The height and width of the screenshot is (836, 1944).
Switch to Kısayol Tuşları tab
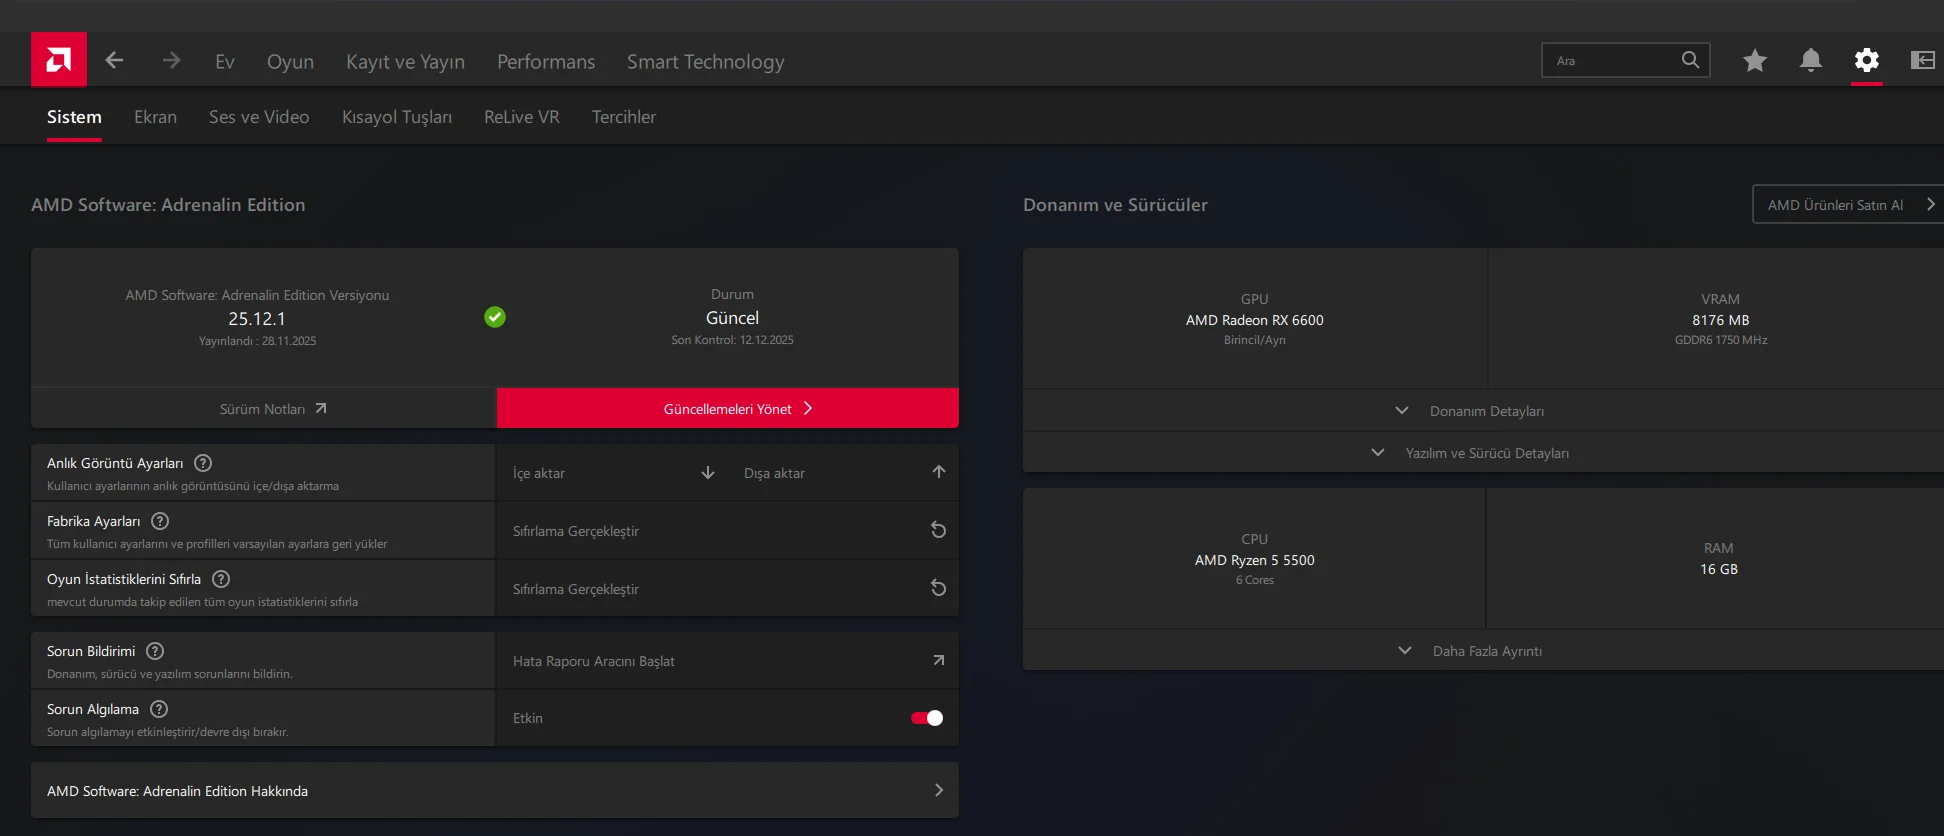click(x=397, y=117)
